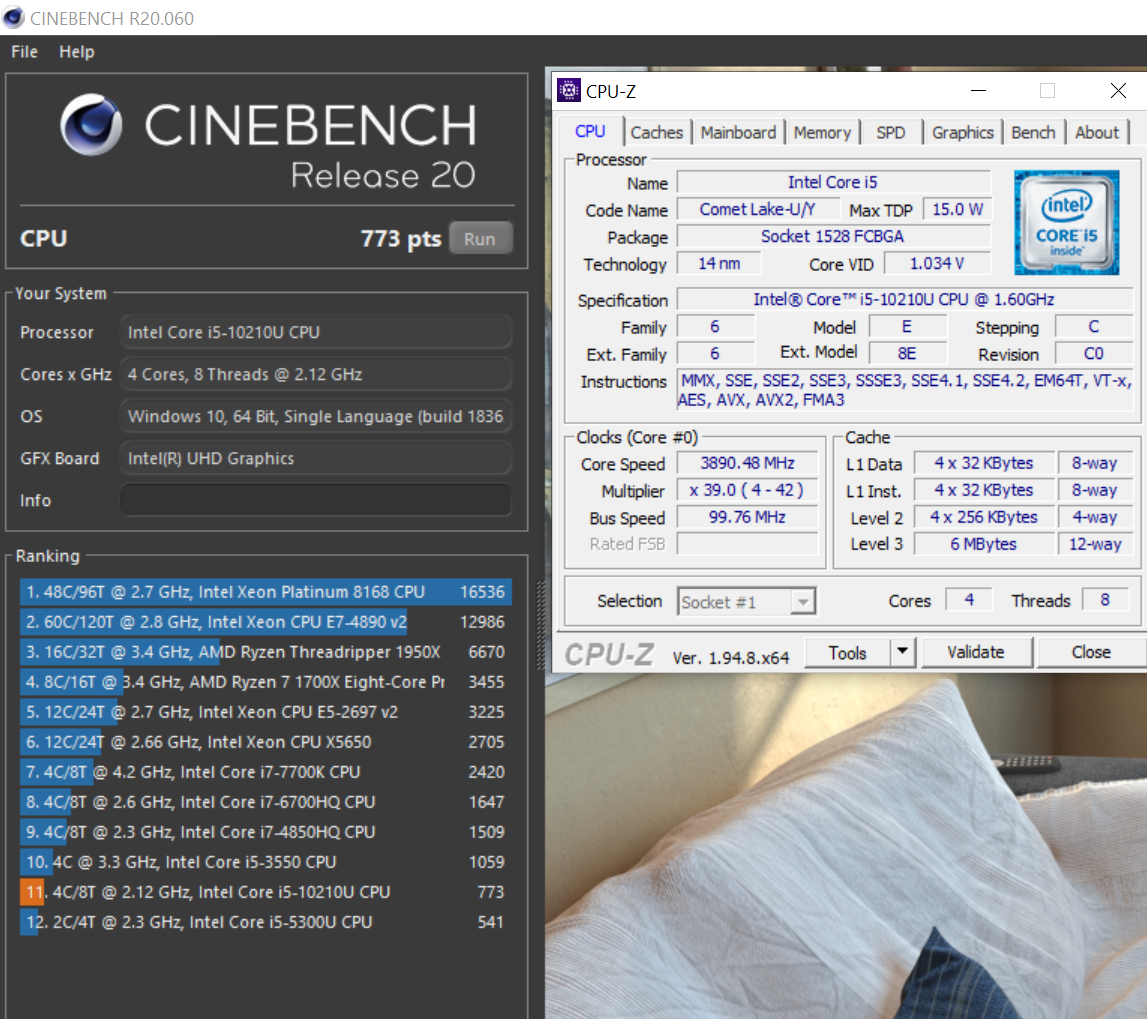Click the Code Name value Comet Lake-U/Y
Screen dimensions: 1147x1019
[x=757, y=209]
